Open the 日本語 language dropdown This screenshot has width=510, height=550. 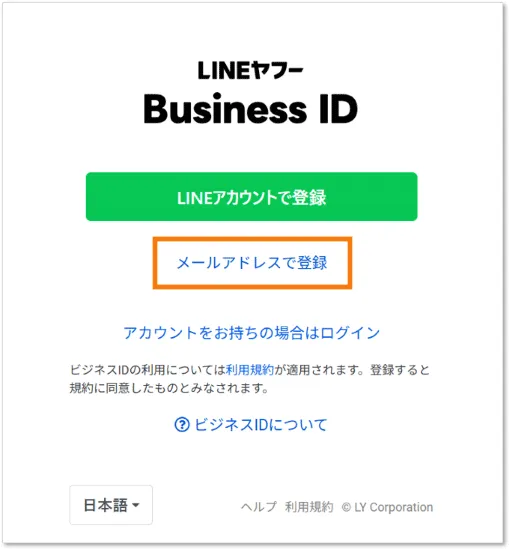(x=111, y=505)
